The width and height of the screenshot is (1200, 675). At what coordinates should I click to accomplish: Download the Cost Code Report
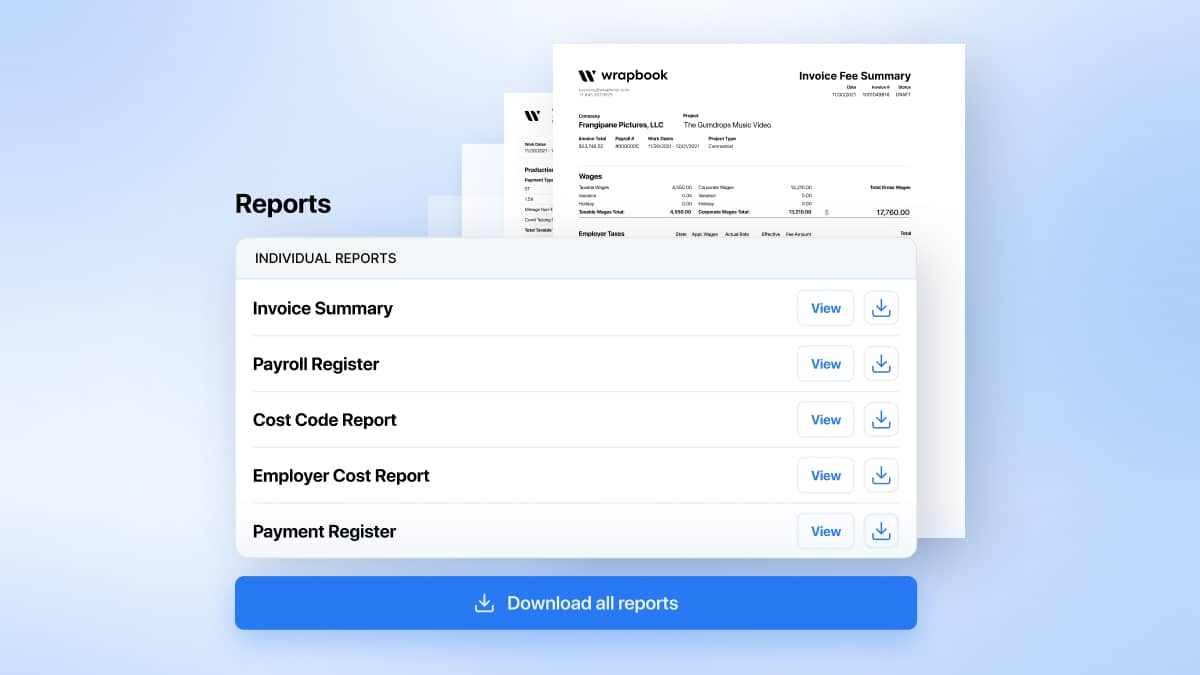coord(881,419)
